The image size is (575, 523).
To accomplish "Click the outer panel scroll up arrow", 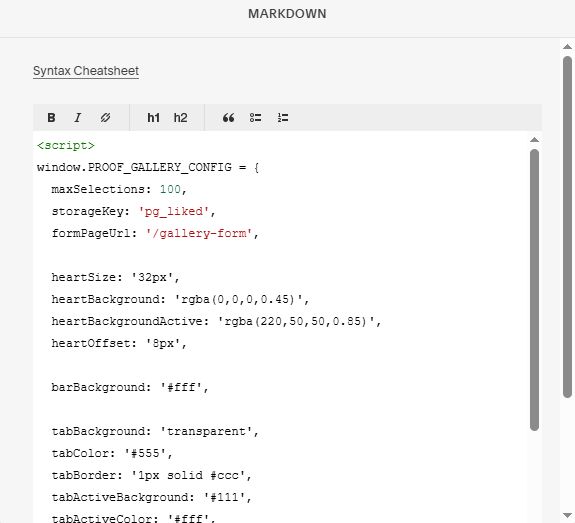I will point(567,47).
